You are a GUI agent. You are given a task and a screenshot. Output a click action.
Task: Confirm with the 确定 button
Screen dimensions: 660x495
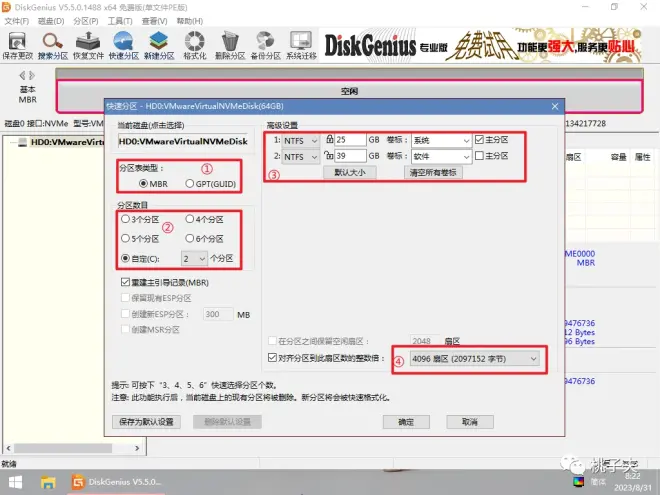click(406, 421)
